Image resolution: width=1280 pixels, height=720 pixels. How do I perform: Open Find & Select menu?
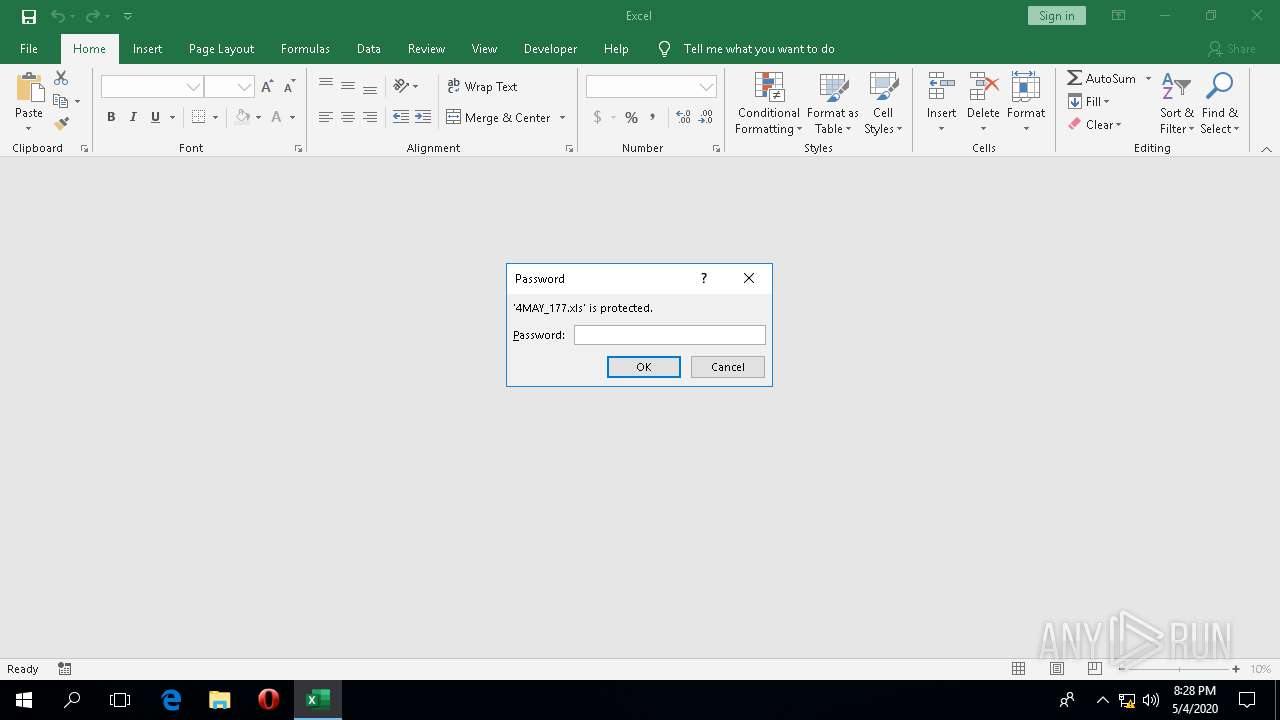click(x=1219, y=103)
